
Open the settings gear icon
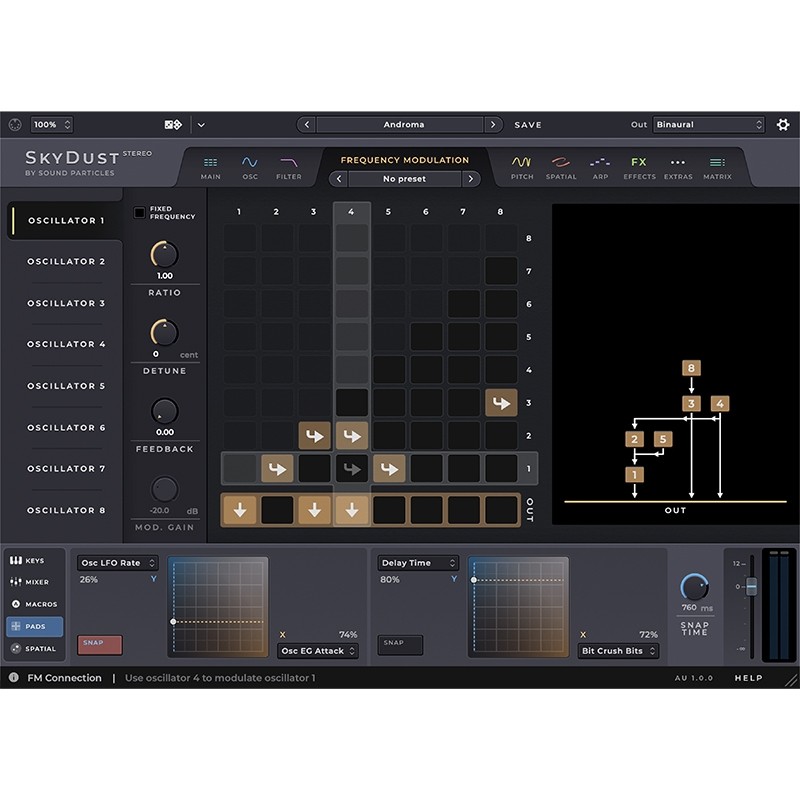pos(783,124)
